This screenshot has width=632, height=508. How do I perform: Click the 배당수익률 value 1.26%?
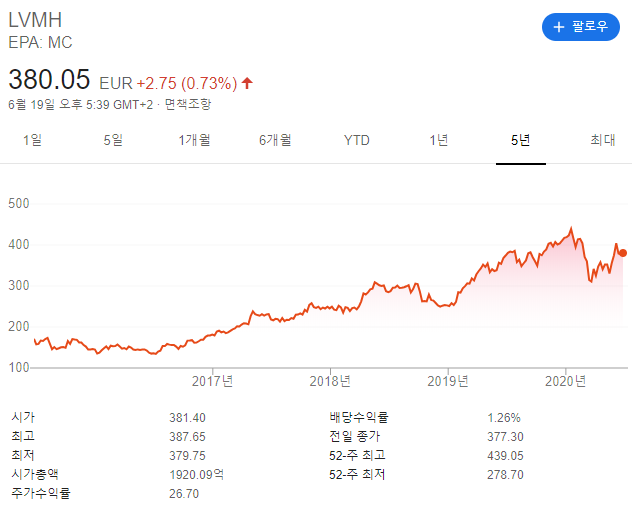(504, 418)
